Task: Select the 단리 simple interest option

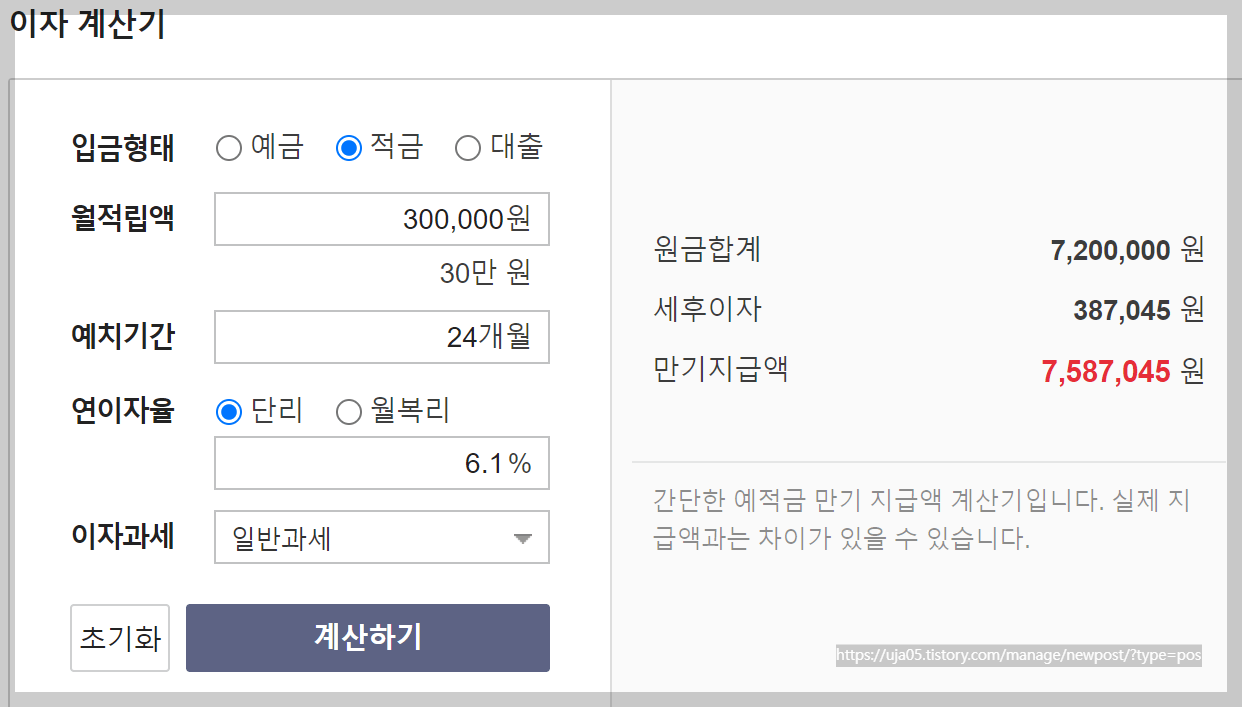Action: 229,412
